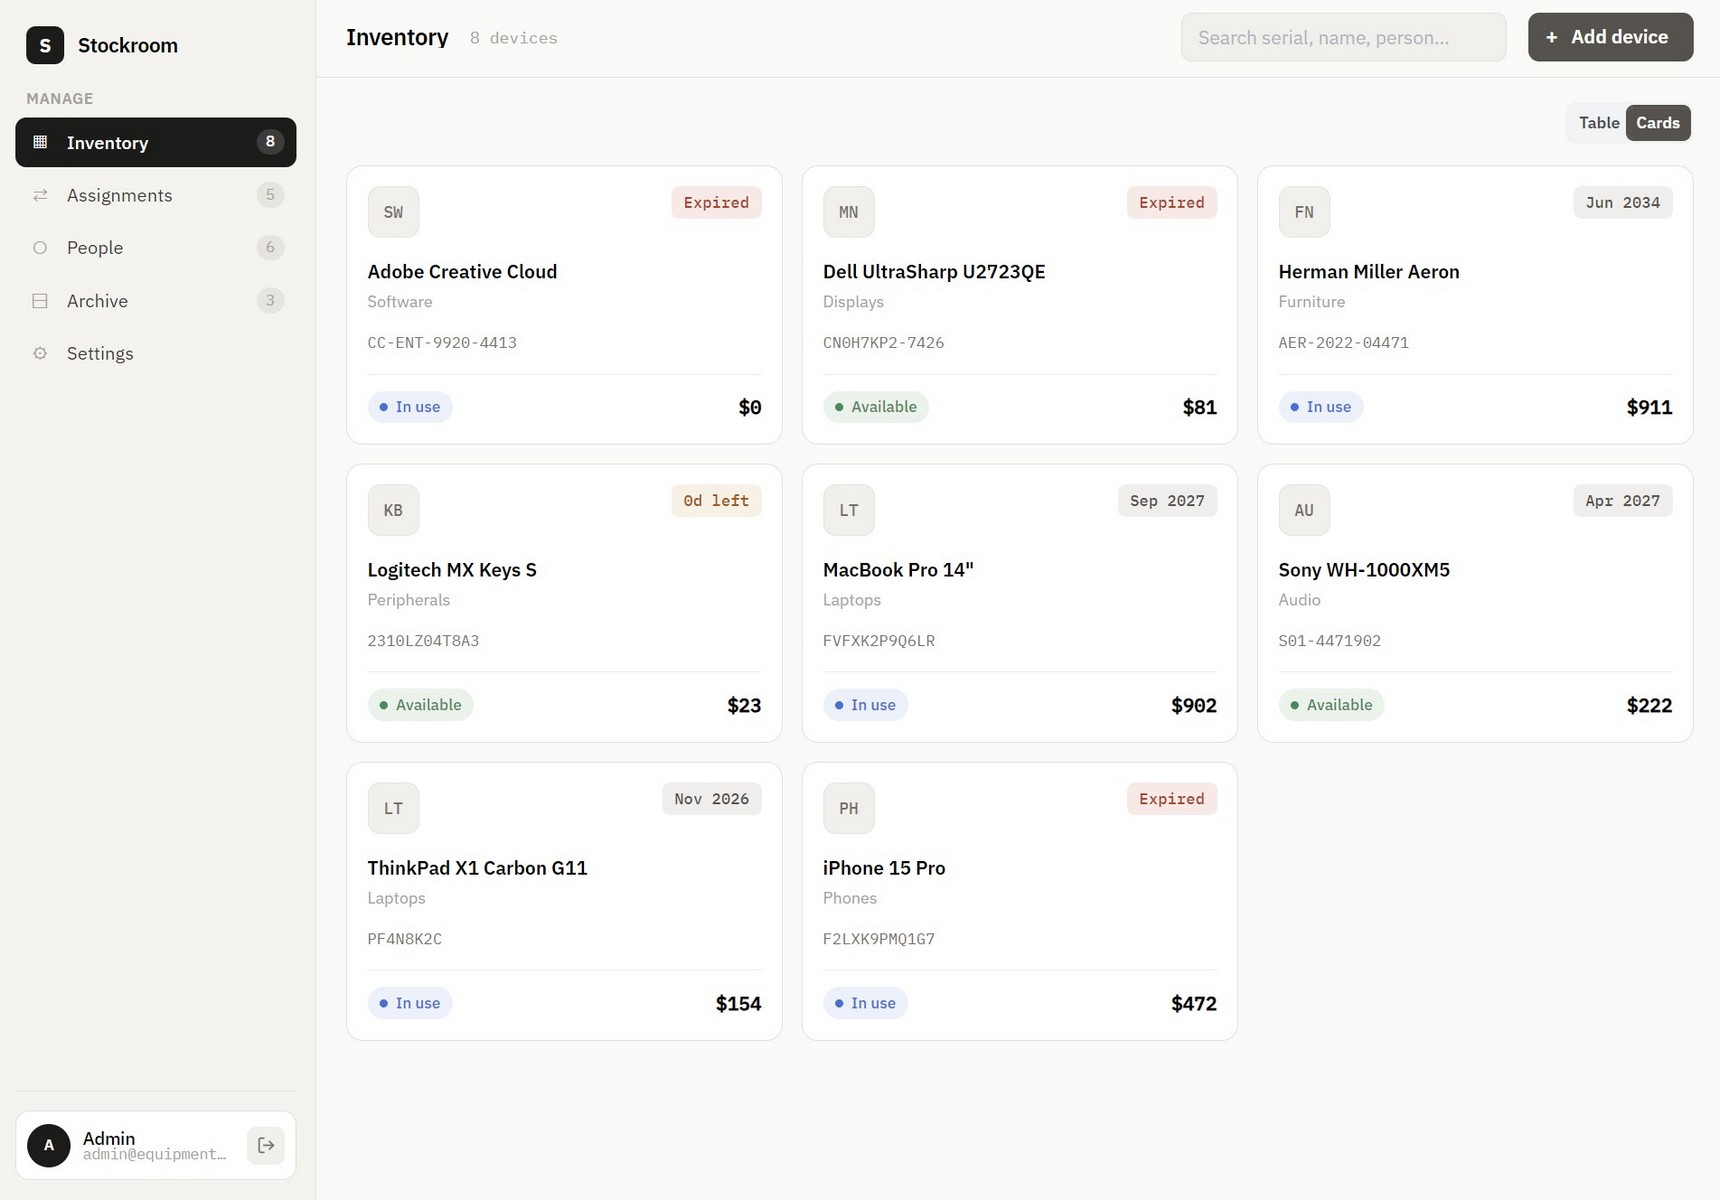Click the $911 price on Herman Miller Aeron
The image size is (1720, 1200).
pyautogui.click(x=1649, y=407)
